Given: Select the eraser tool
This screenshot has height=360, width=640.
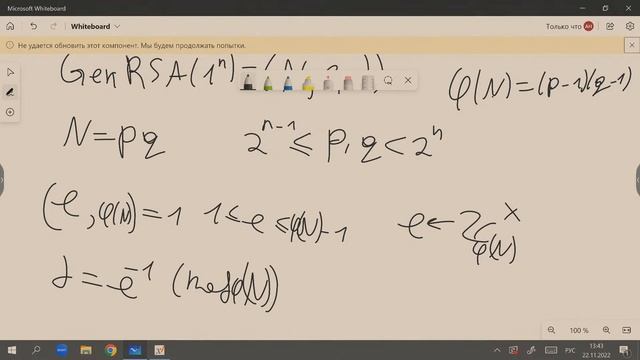Looking at the screenshot, I should tap(348, 83).
